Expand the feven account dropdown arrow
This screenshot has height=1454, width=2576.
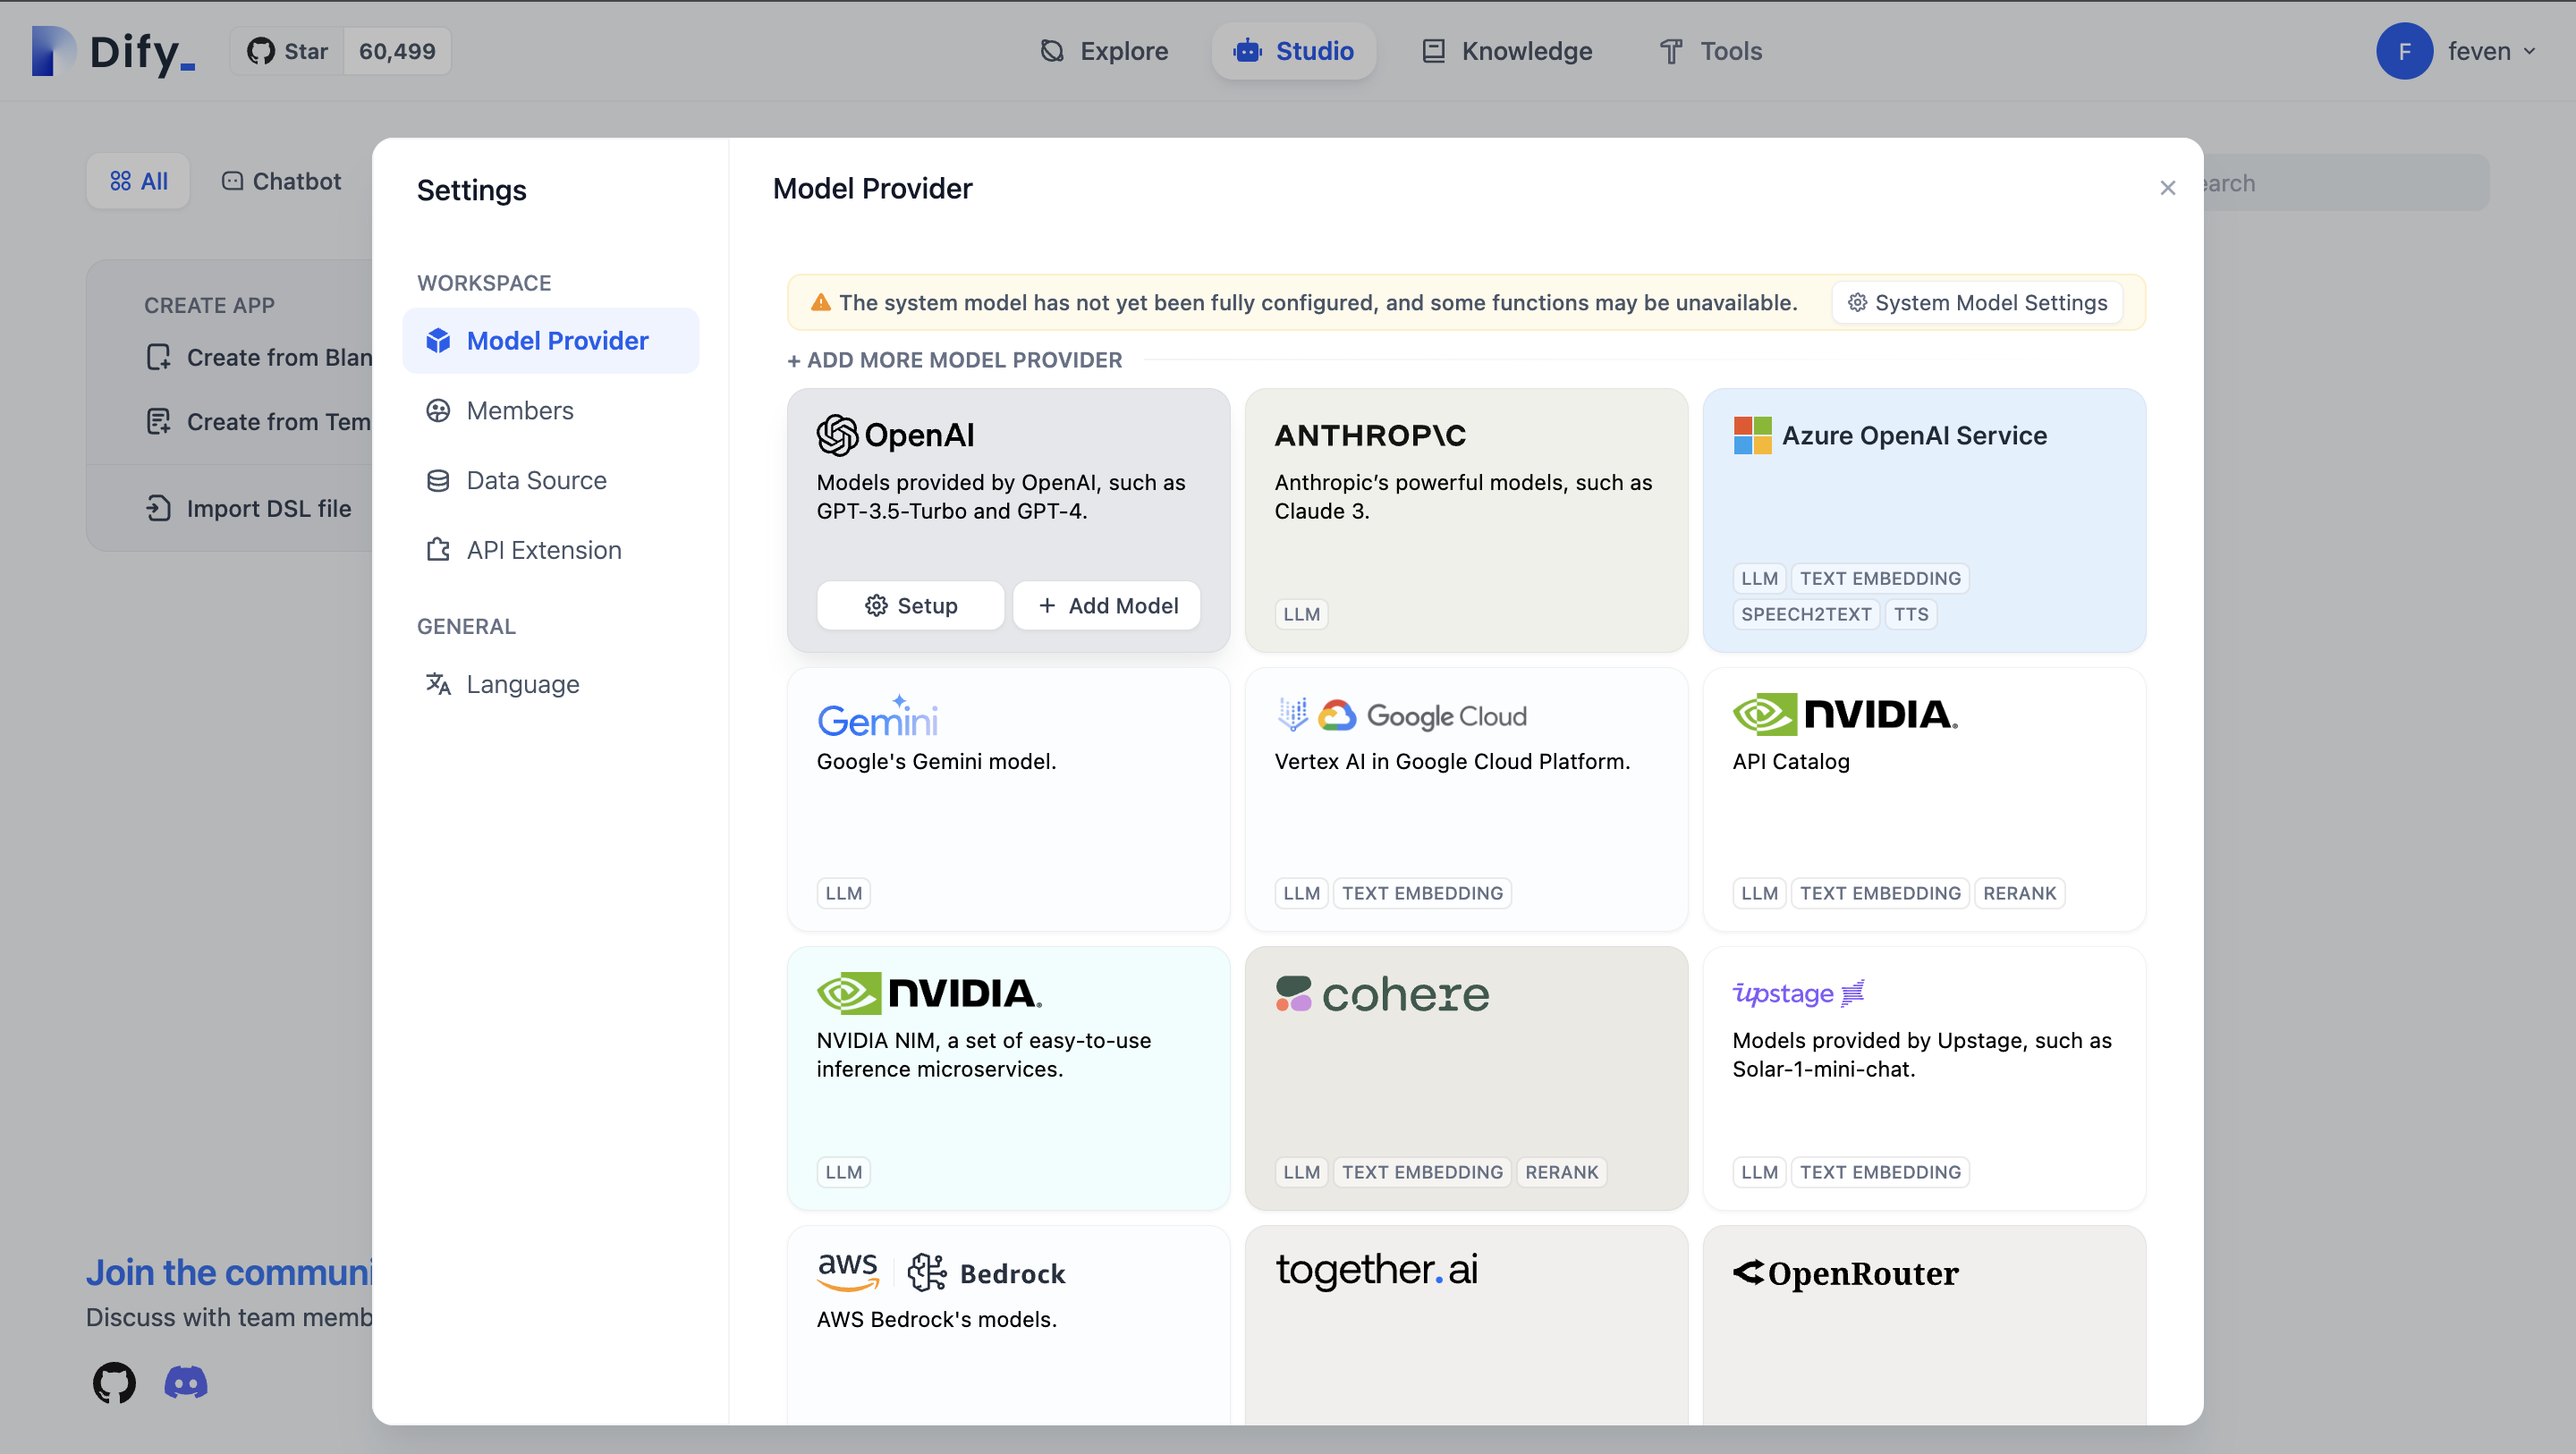pyautogui.click(x=2529, y=51)
